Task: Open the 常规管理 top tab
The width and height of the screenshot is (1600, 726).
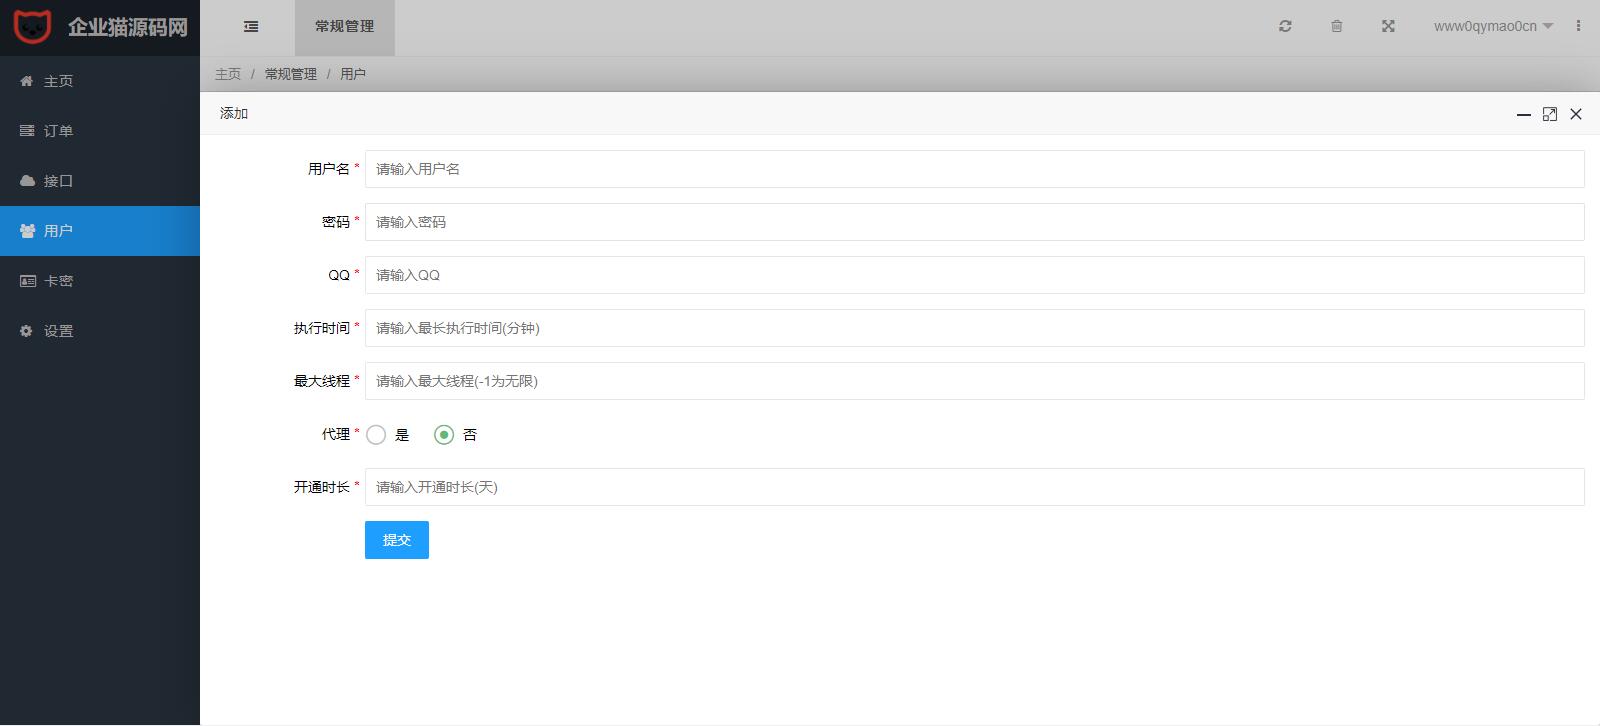Action: click(345, 27)
